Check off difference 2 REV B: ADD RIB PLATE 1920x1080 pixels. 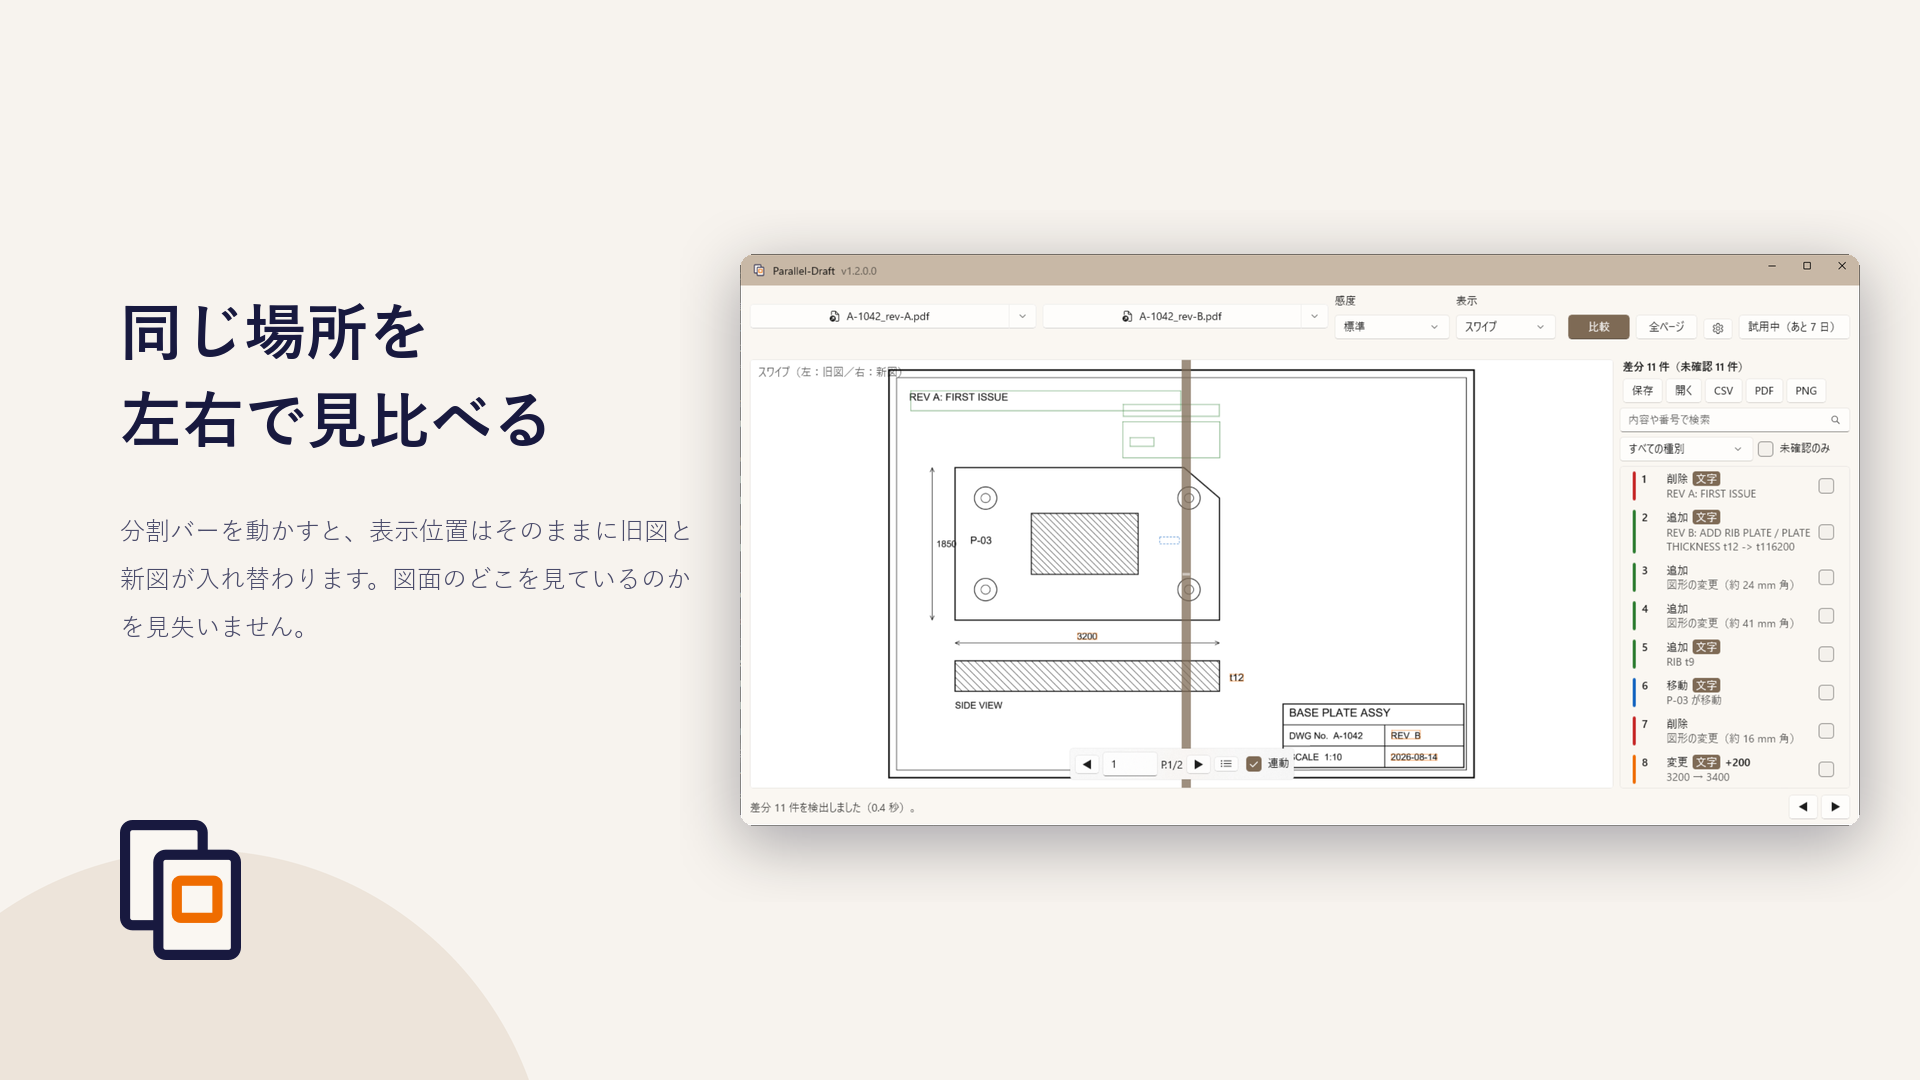(x=1826, y=532)
